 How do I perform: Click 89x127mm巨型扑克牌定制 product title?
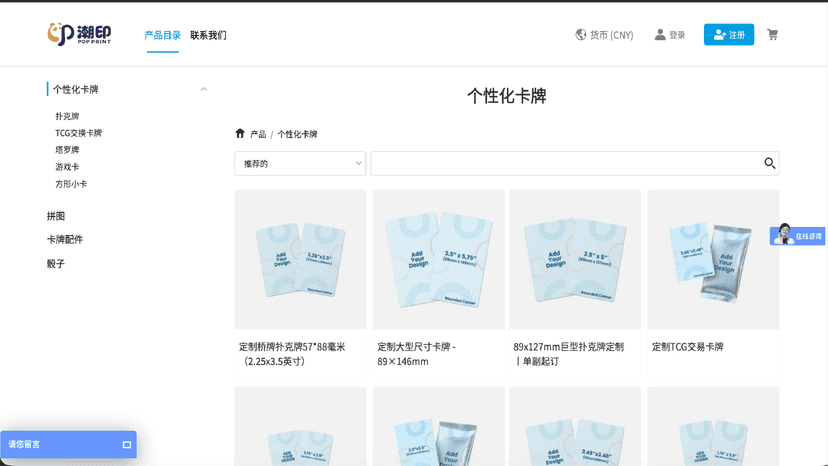(x=569, y=354)
